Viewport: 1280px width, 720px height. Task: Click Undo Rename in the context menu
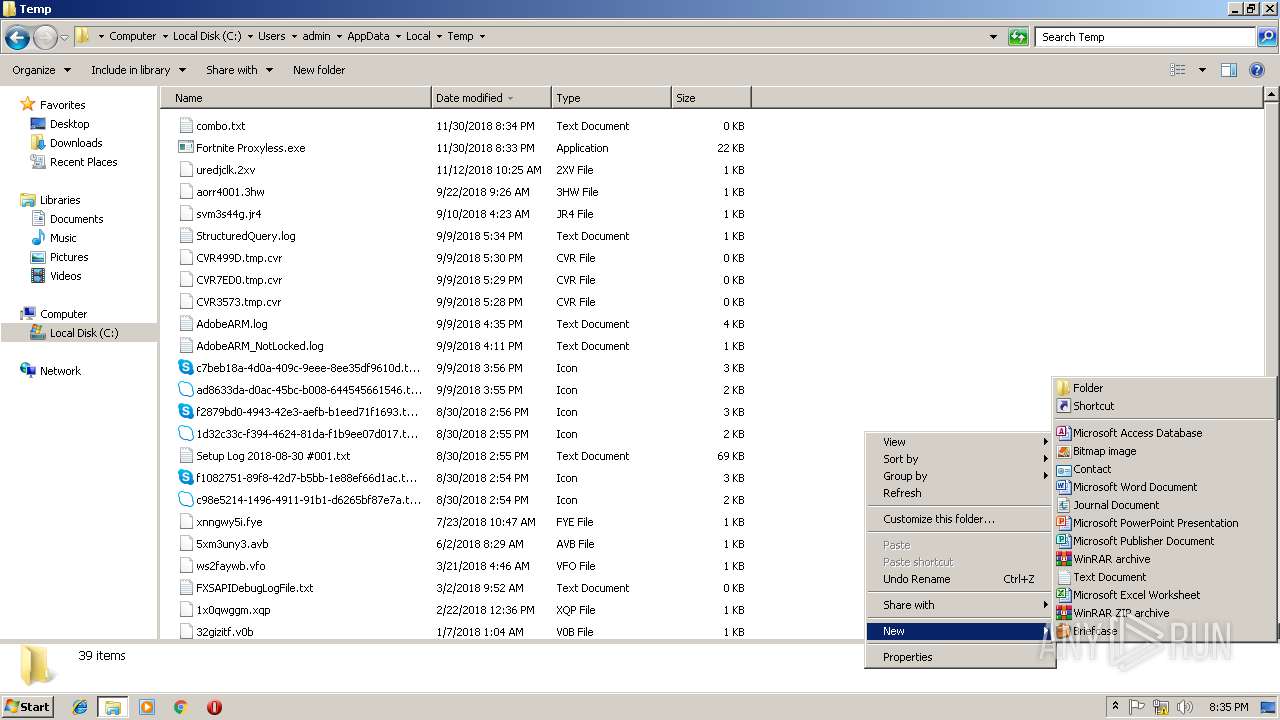pos(960,579)
